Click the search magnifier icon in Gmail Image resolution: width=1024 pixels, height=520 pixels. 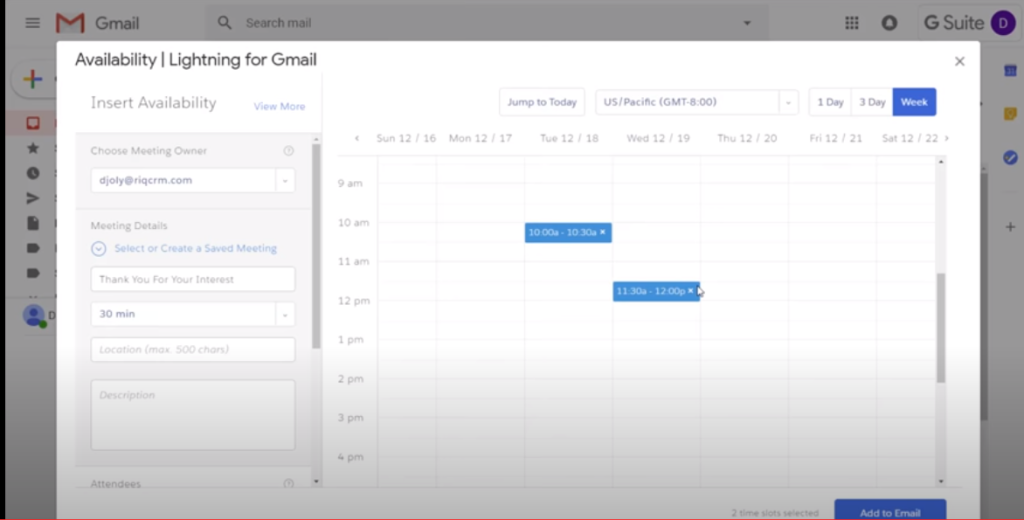[224, 22]
